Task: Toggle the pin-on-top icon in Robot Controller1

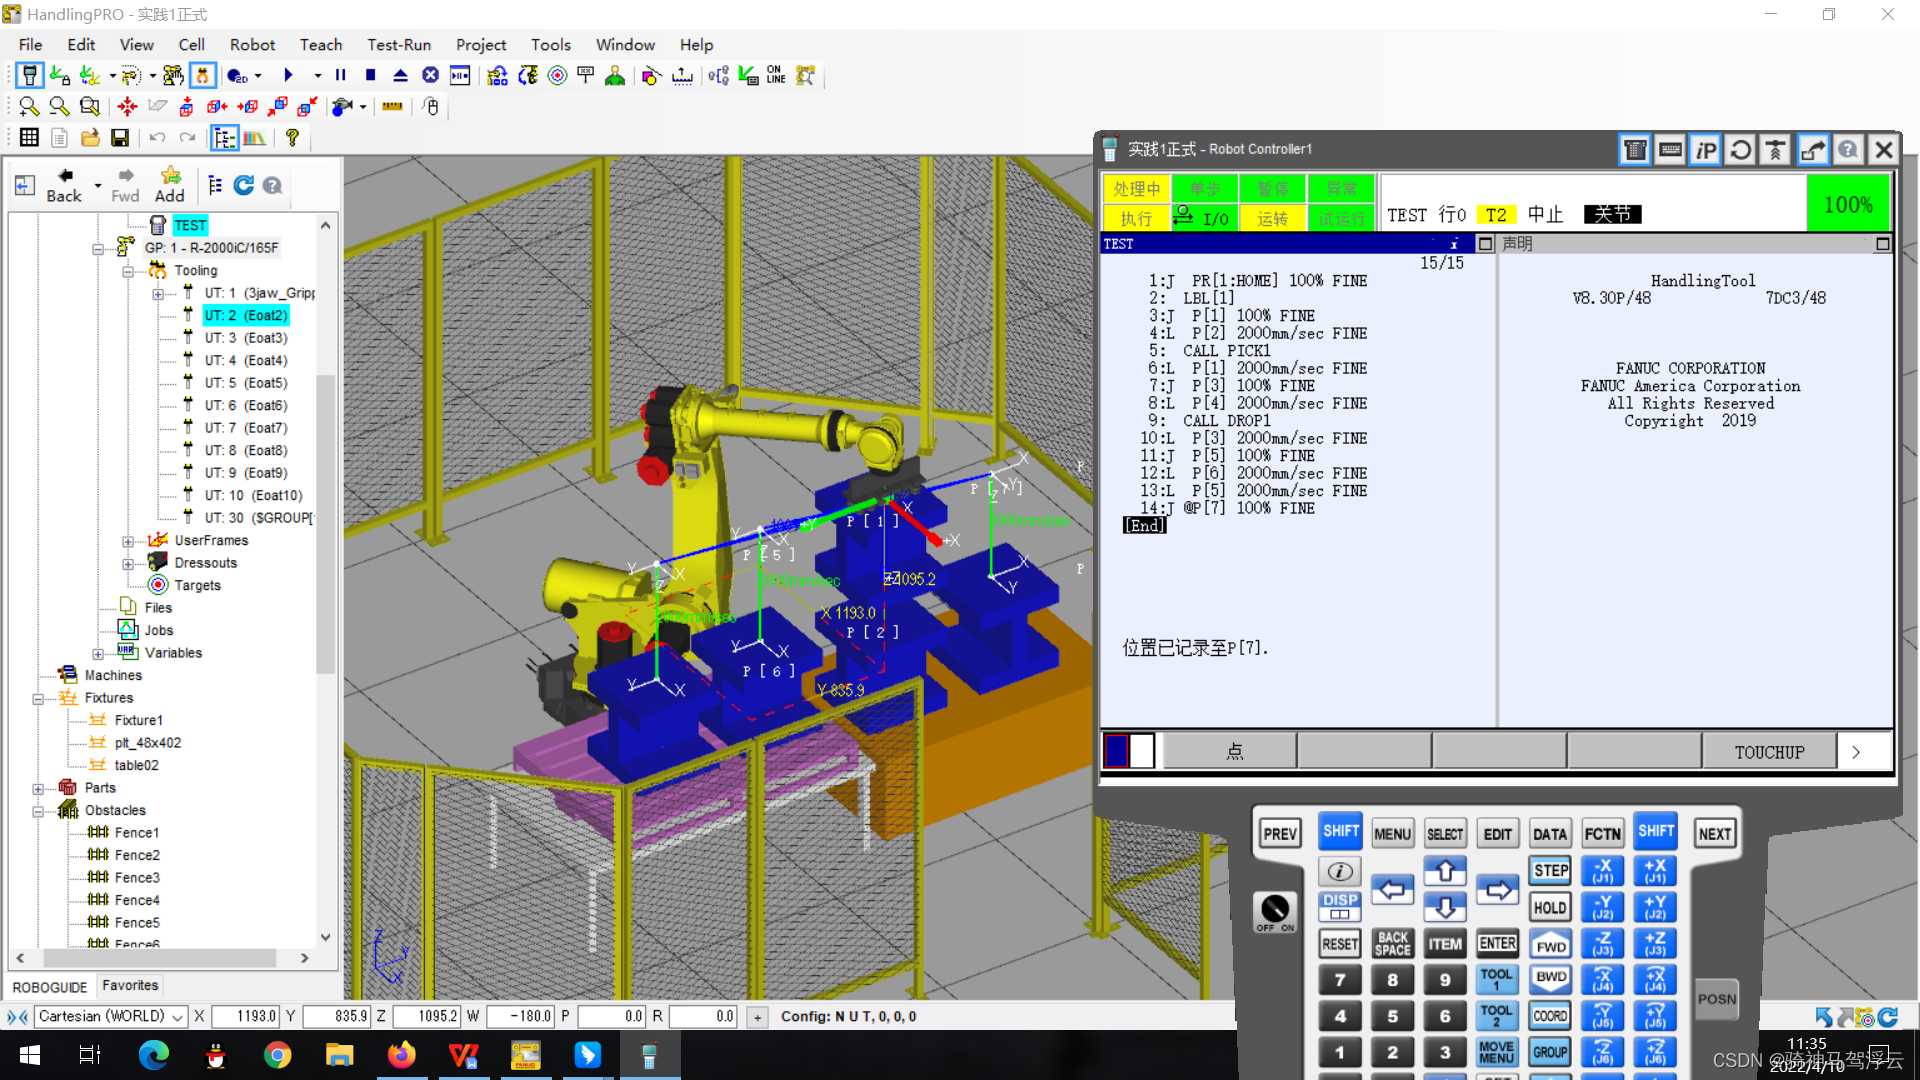Action: point(1776,150)
